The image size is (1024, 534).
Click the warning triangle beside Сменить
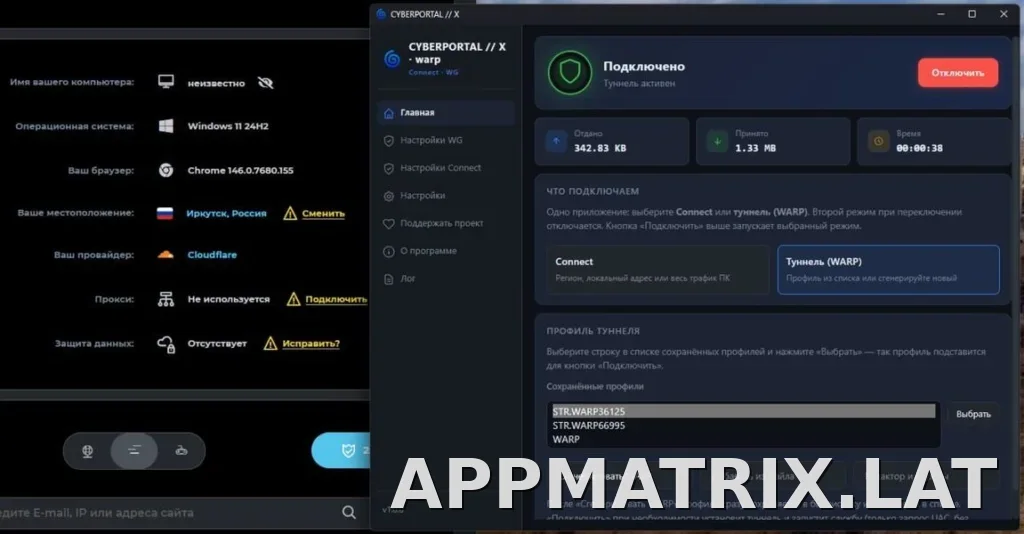pyautogui.click(x=290, y=213)
